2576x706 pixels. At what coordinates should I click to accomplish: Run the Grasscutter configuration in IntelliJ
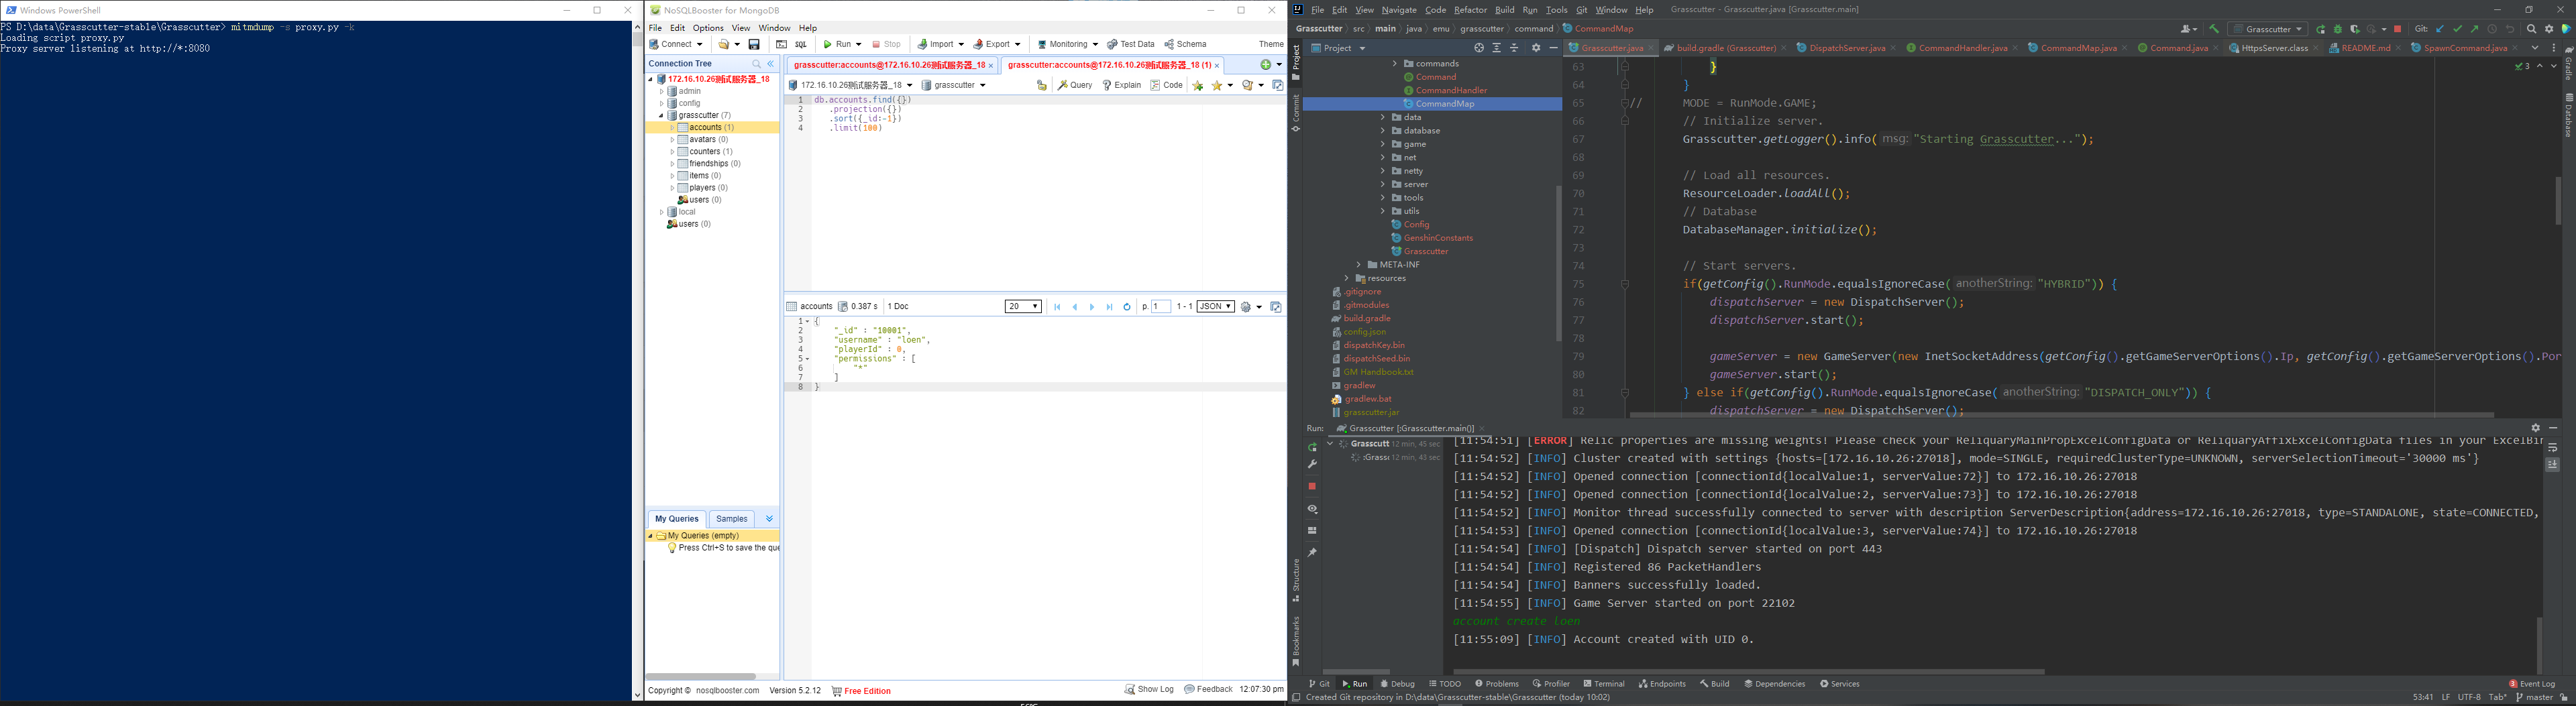[x=2322, y=29]
